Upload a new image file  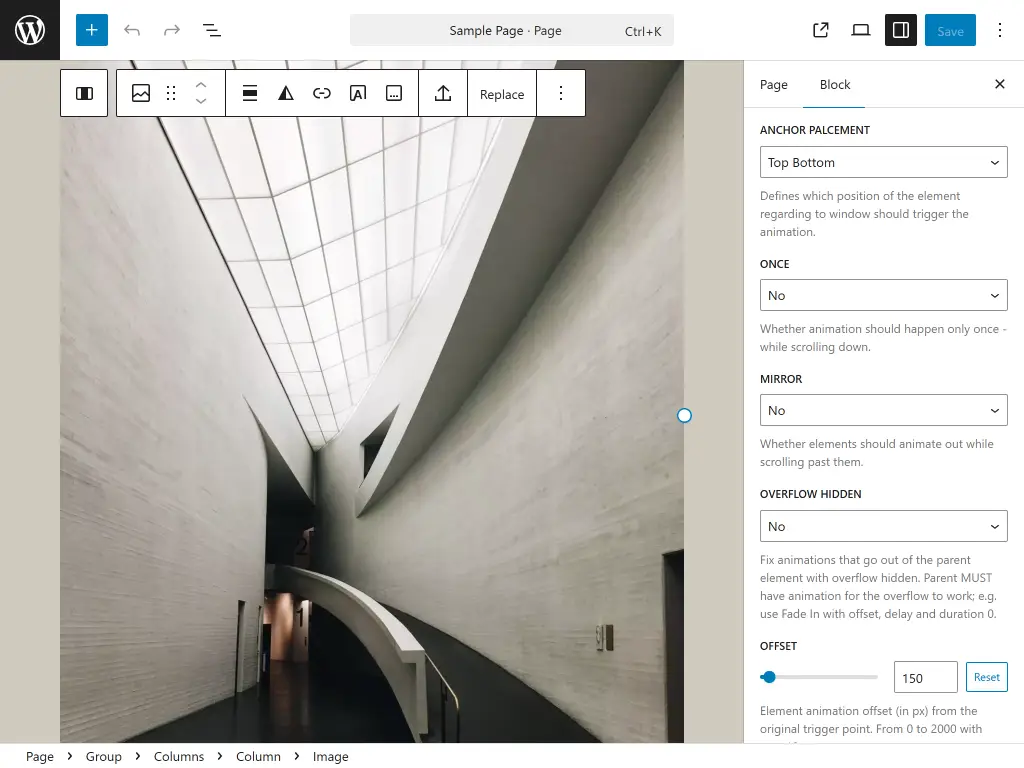(442, 92)
